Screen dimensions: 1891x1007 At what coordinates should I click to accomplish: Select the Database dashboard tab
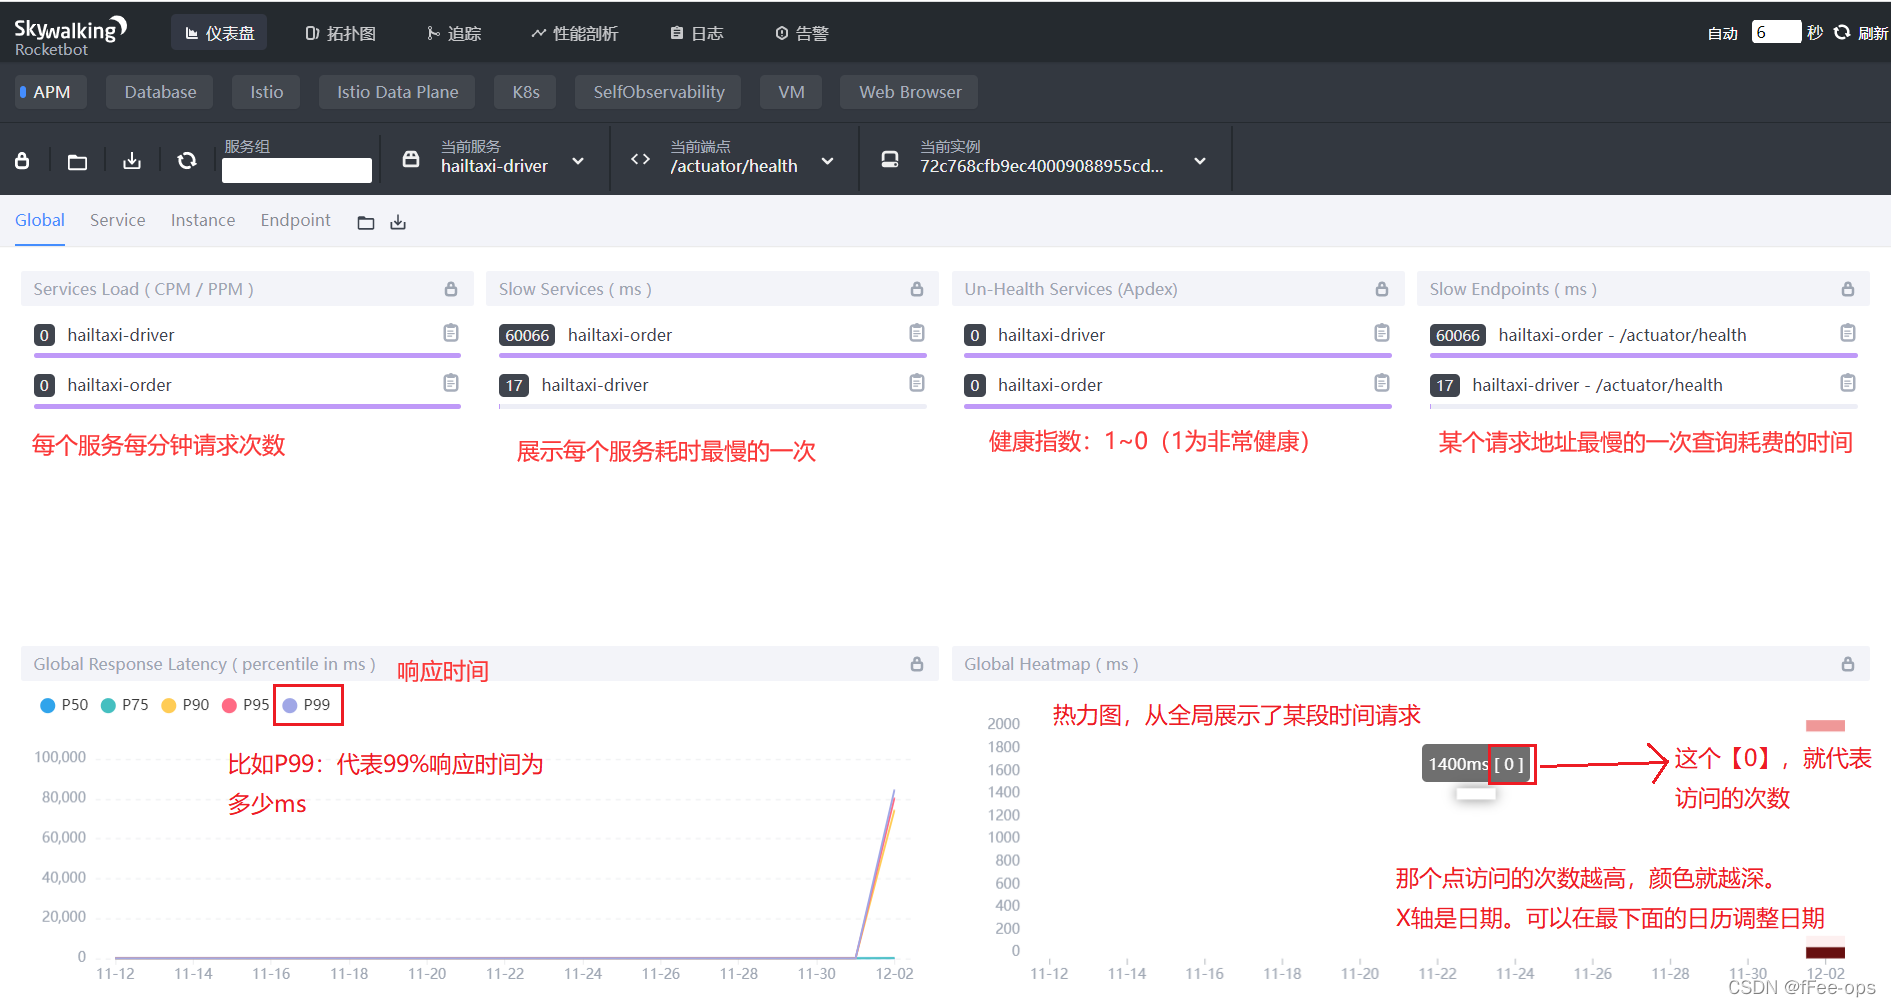tap(160, 92)
